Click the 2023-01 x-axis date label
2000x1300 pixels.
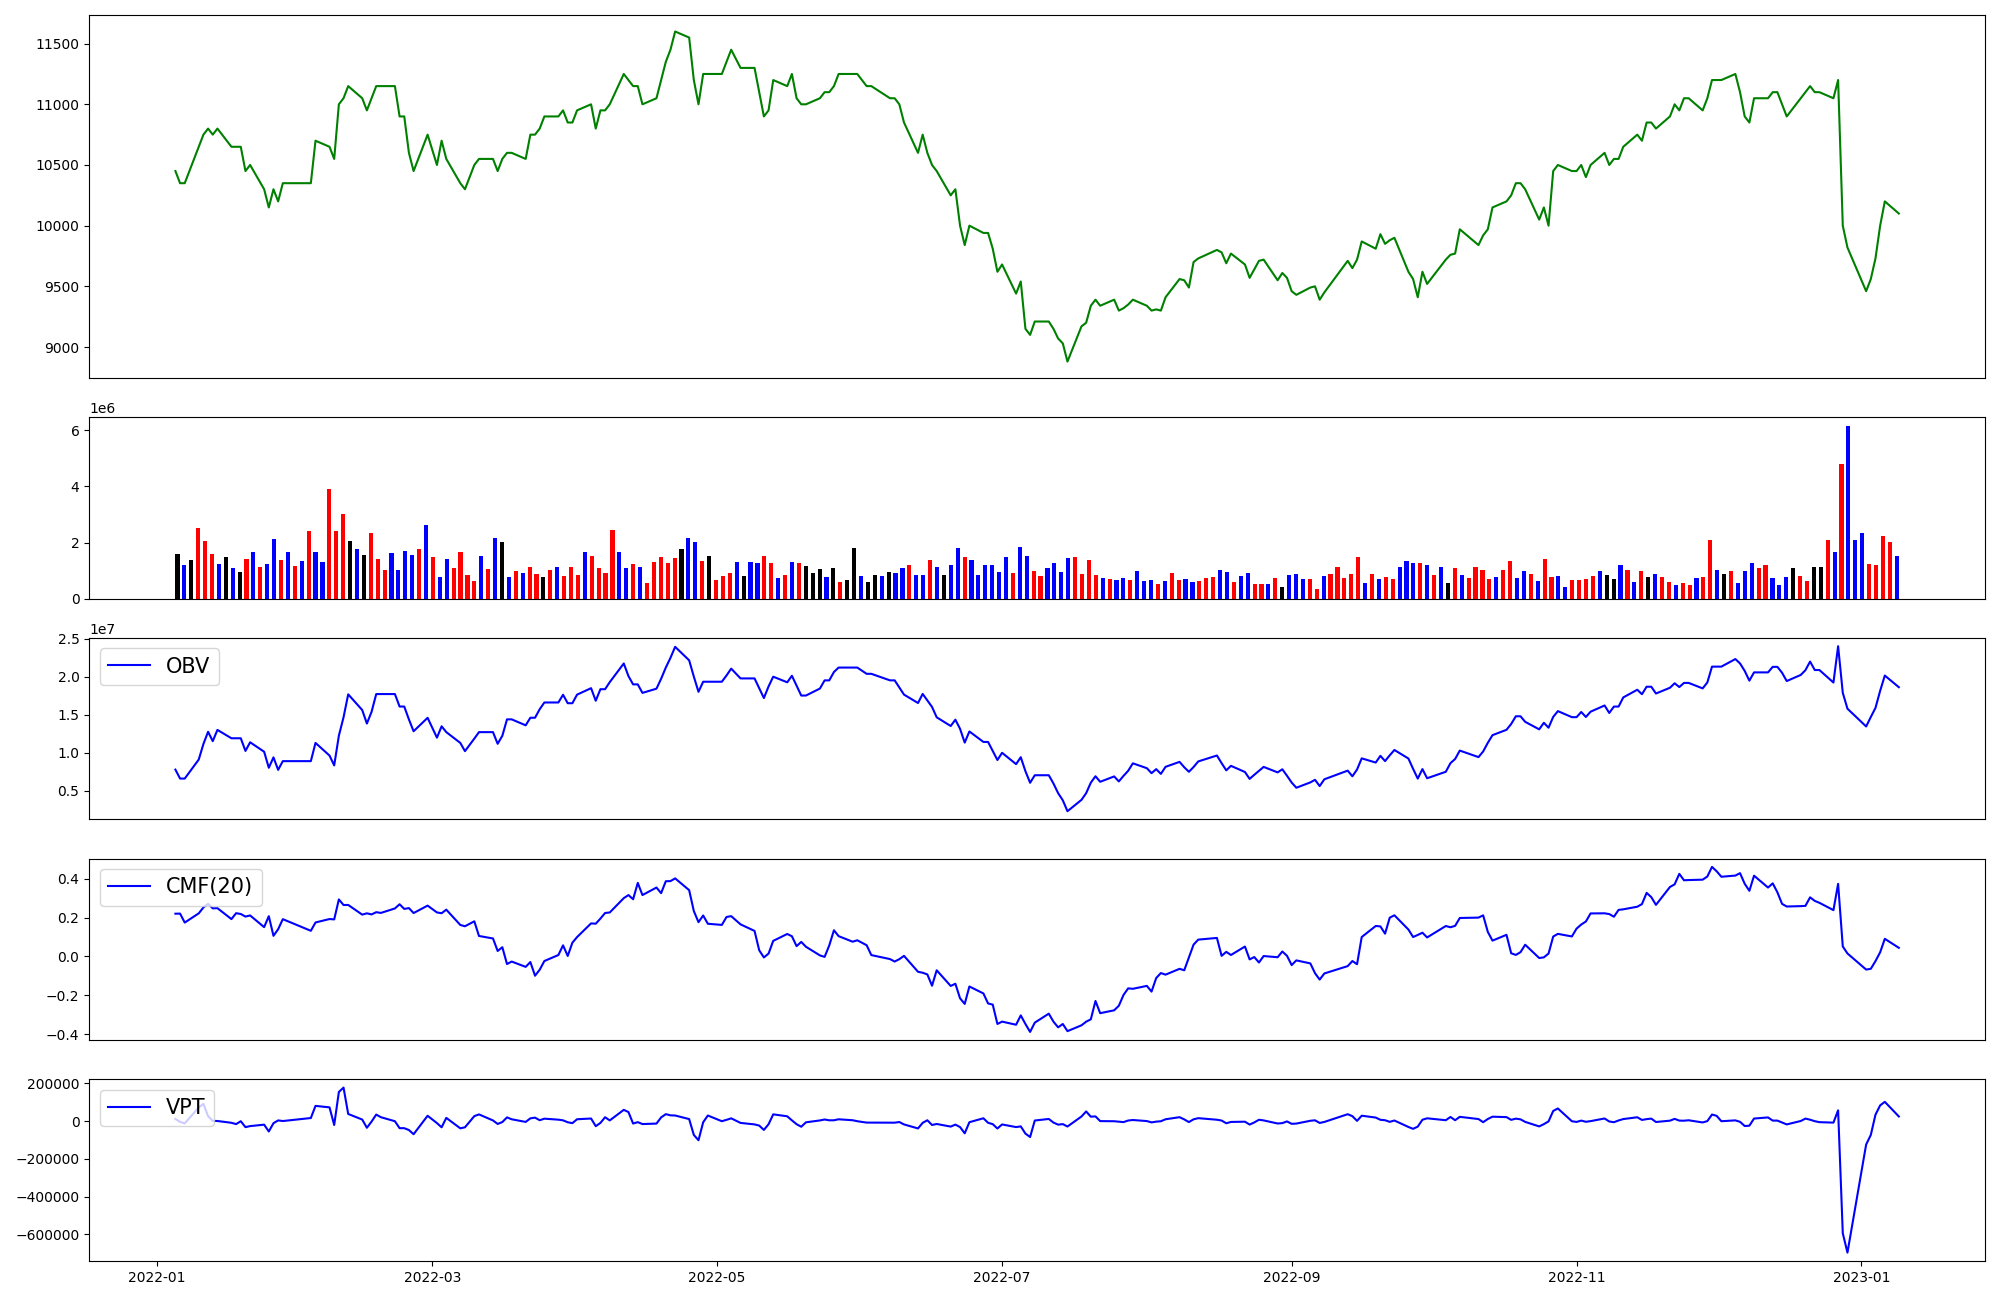[x=1862, y=1276]
